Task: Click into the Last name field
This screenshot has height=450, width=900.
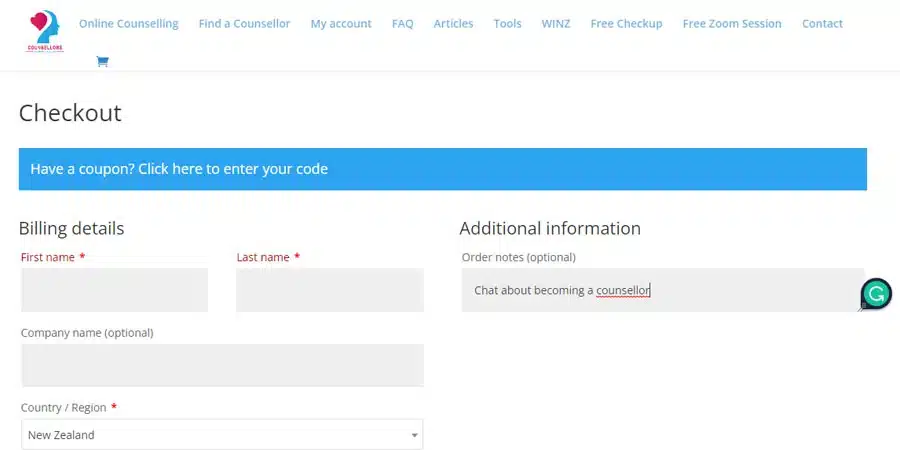Action: 329,290
